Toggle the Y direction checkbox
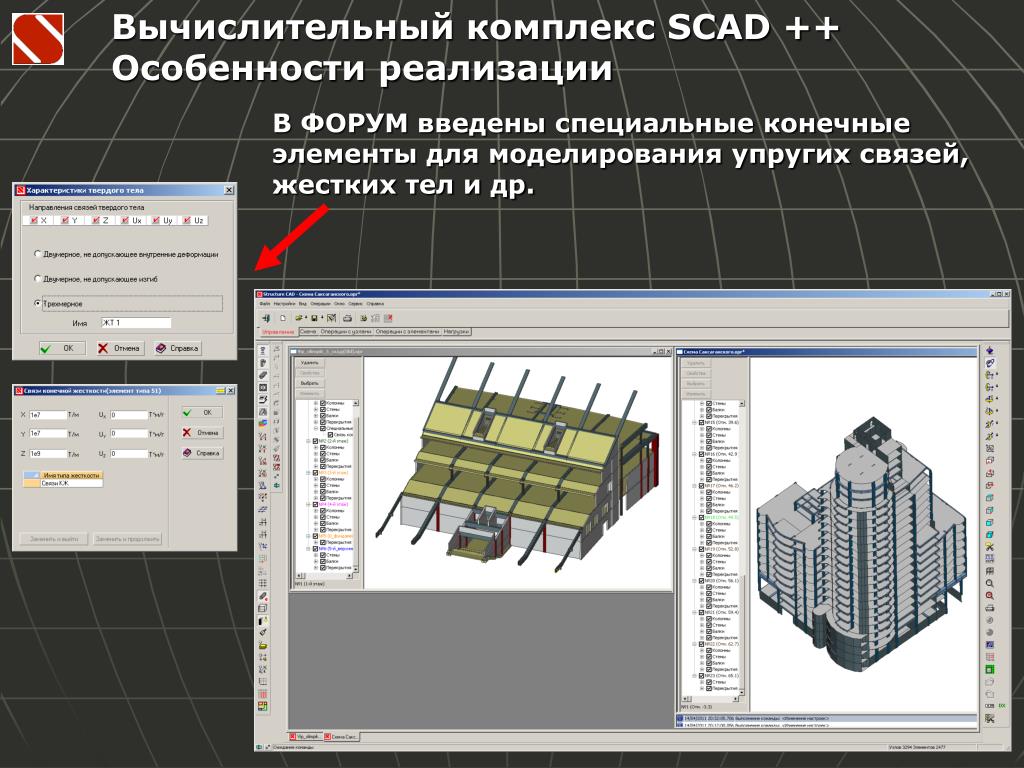 pos(65,220)
